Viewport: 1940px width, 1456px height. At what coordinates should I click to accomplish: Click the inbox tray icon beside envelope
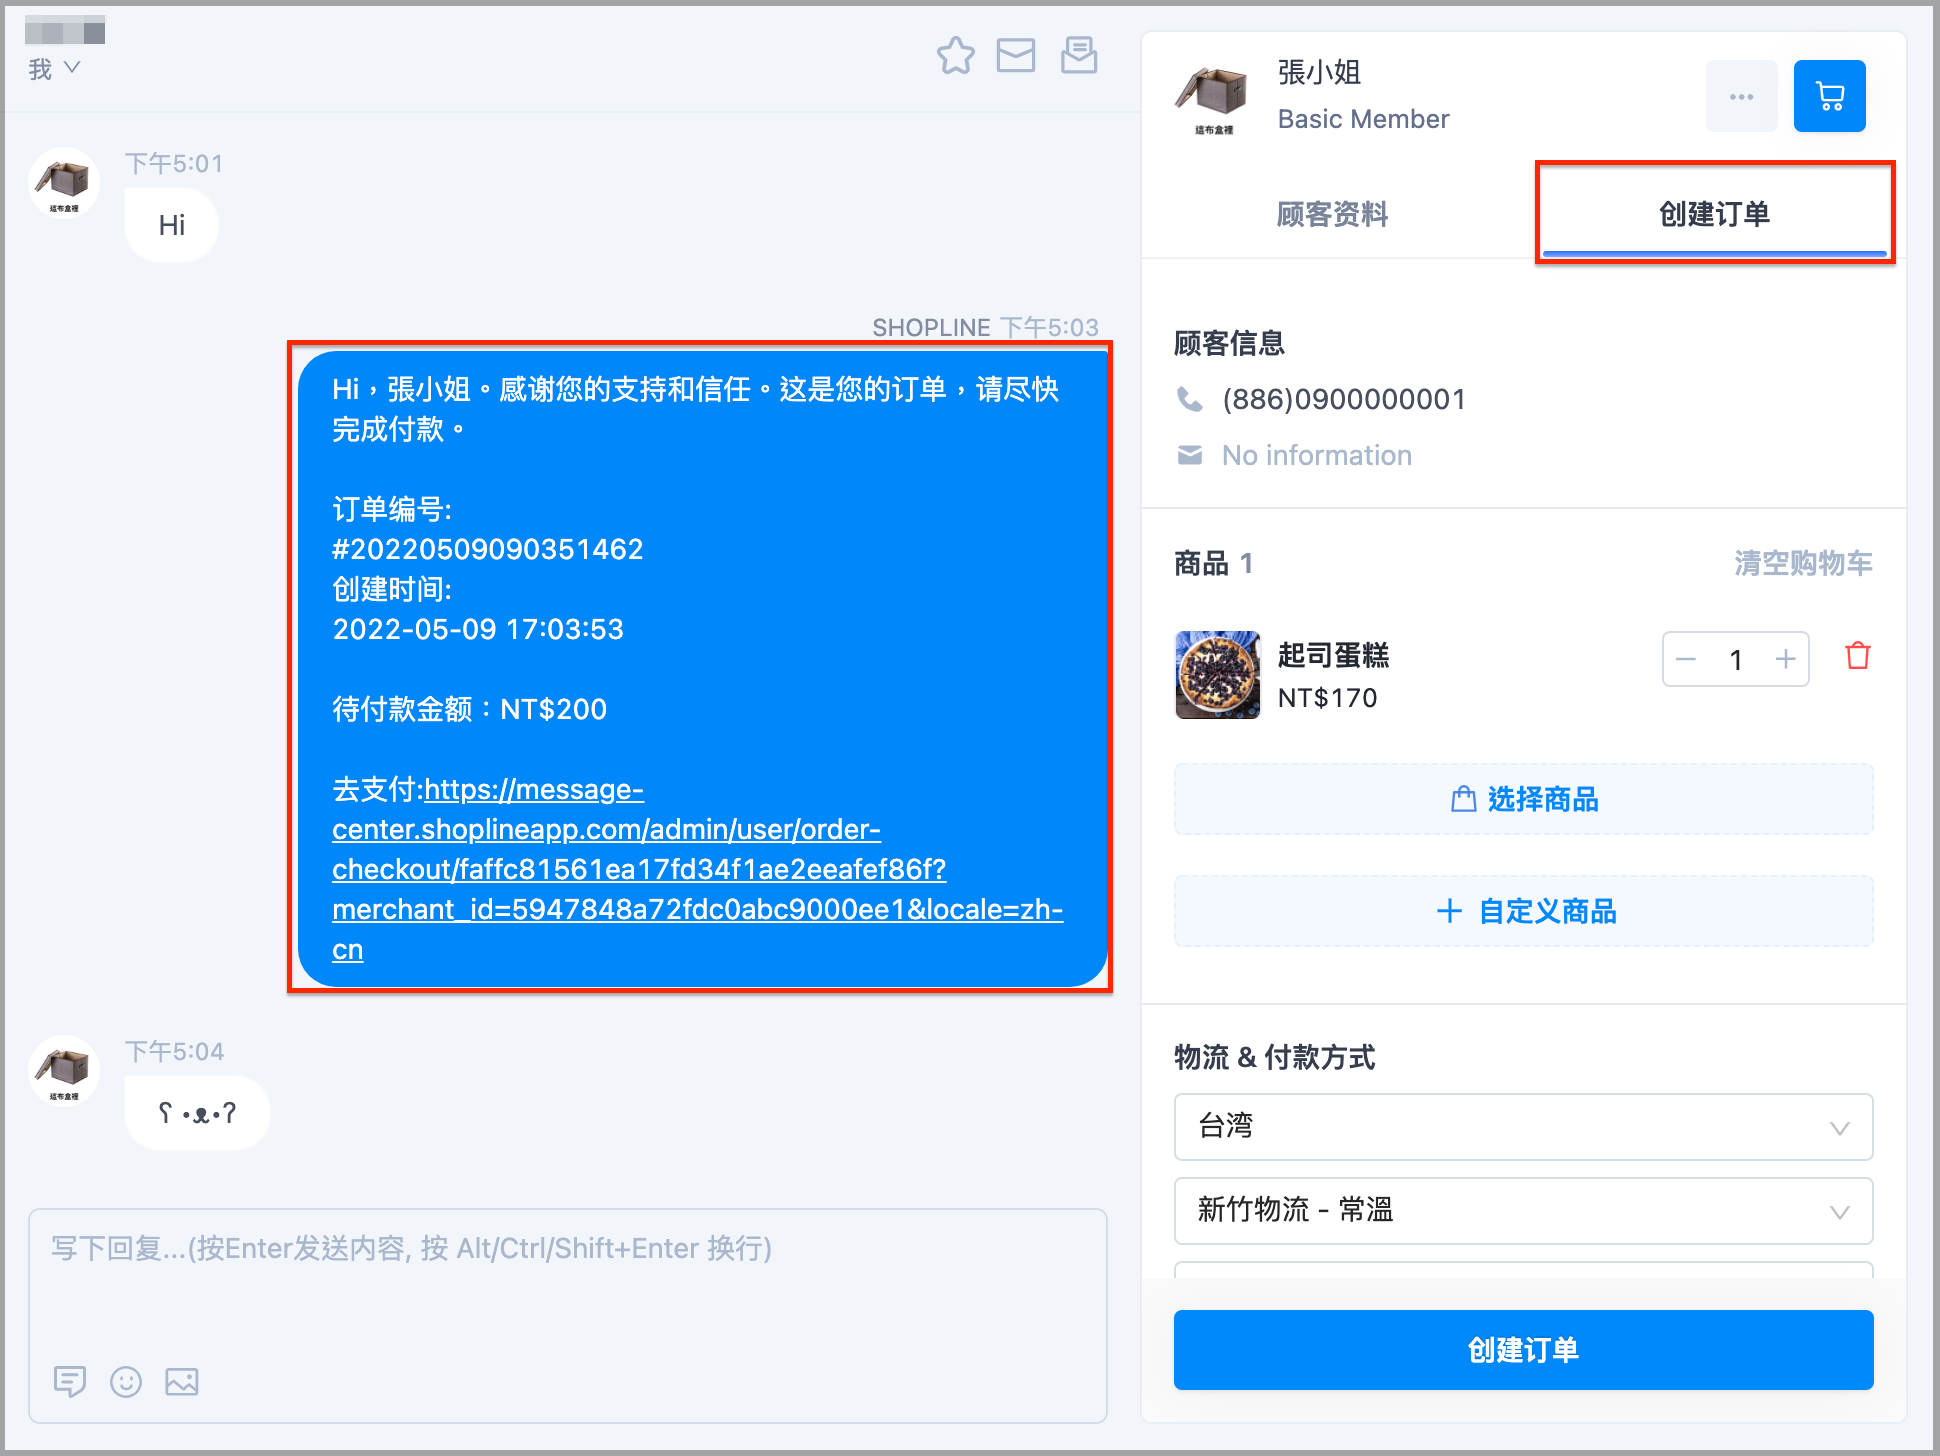point(1079,55)
